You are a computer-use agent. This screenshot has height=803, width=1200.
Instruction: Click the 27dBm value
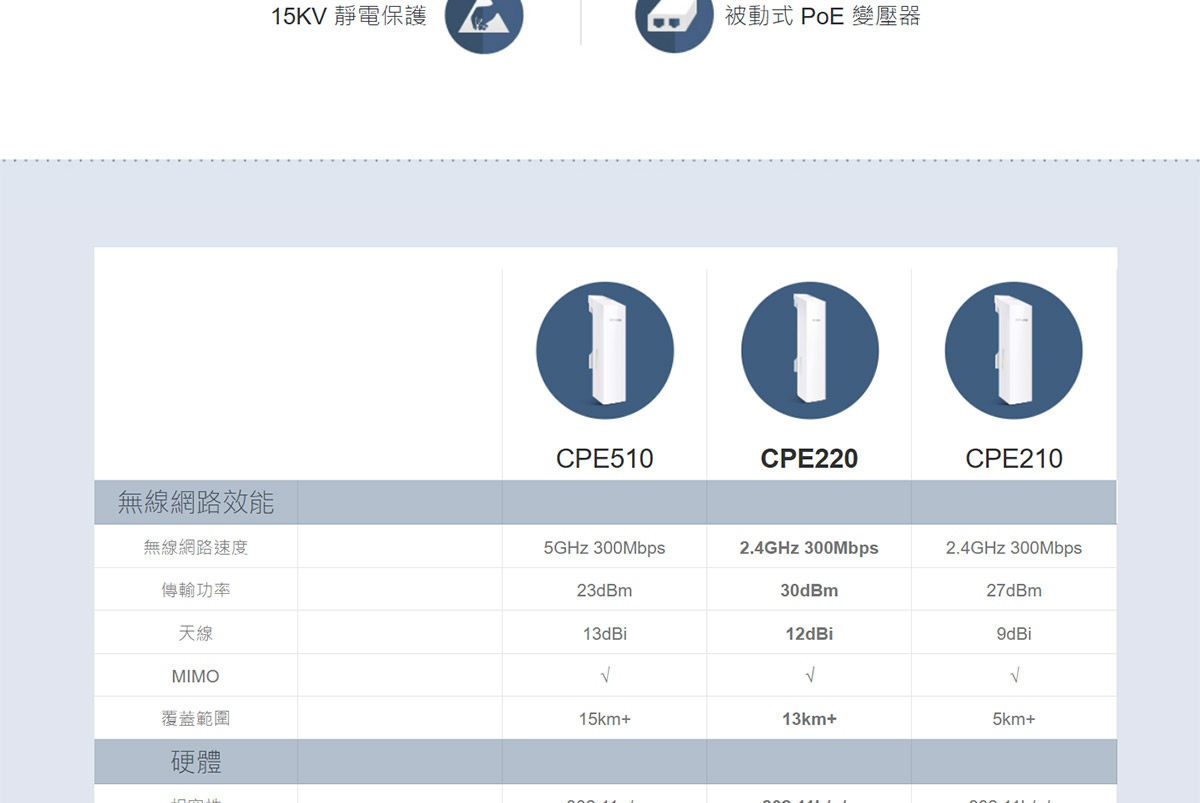point(1014,591)
